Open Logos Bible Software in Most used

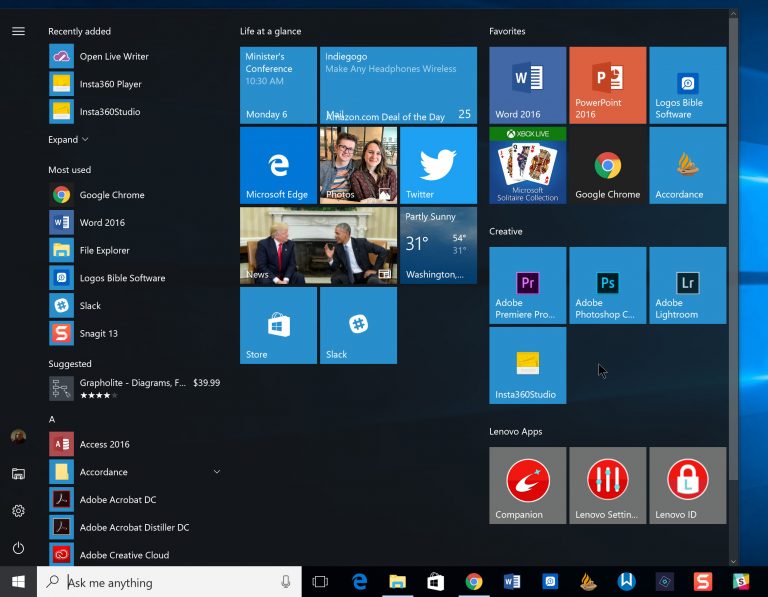coord(135,278)
